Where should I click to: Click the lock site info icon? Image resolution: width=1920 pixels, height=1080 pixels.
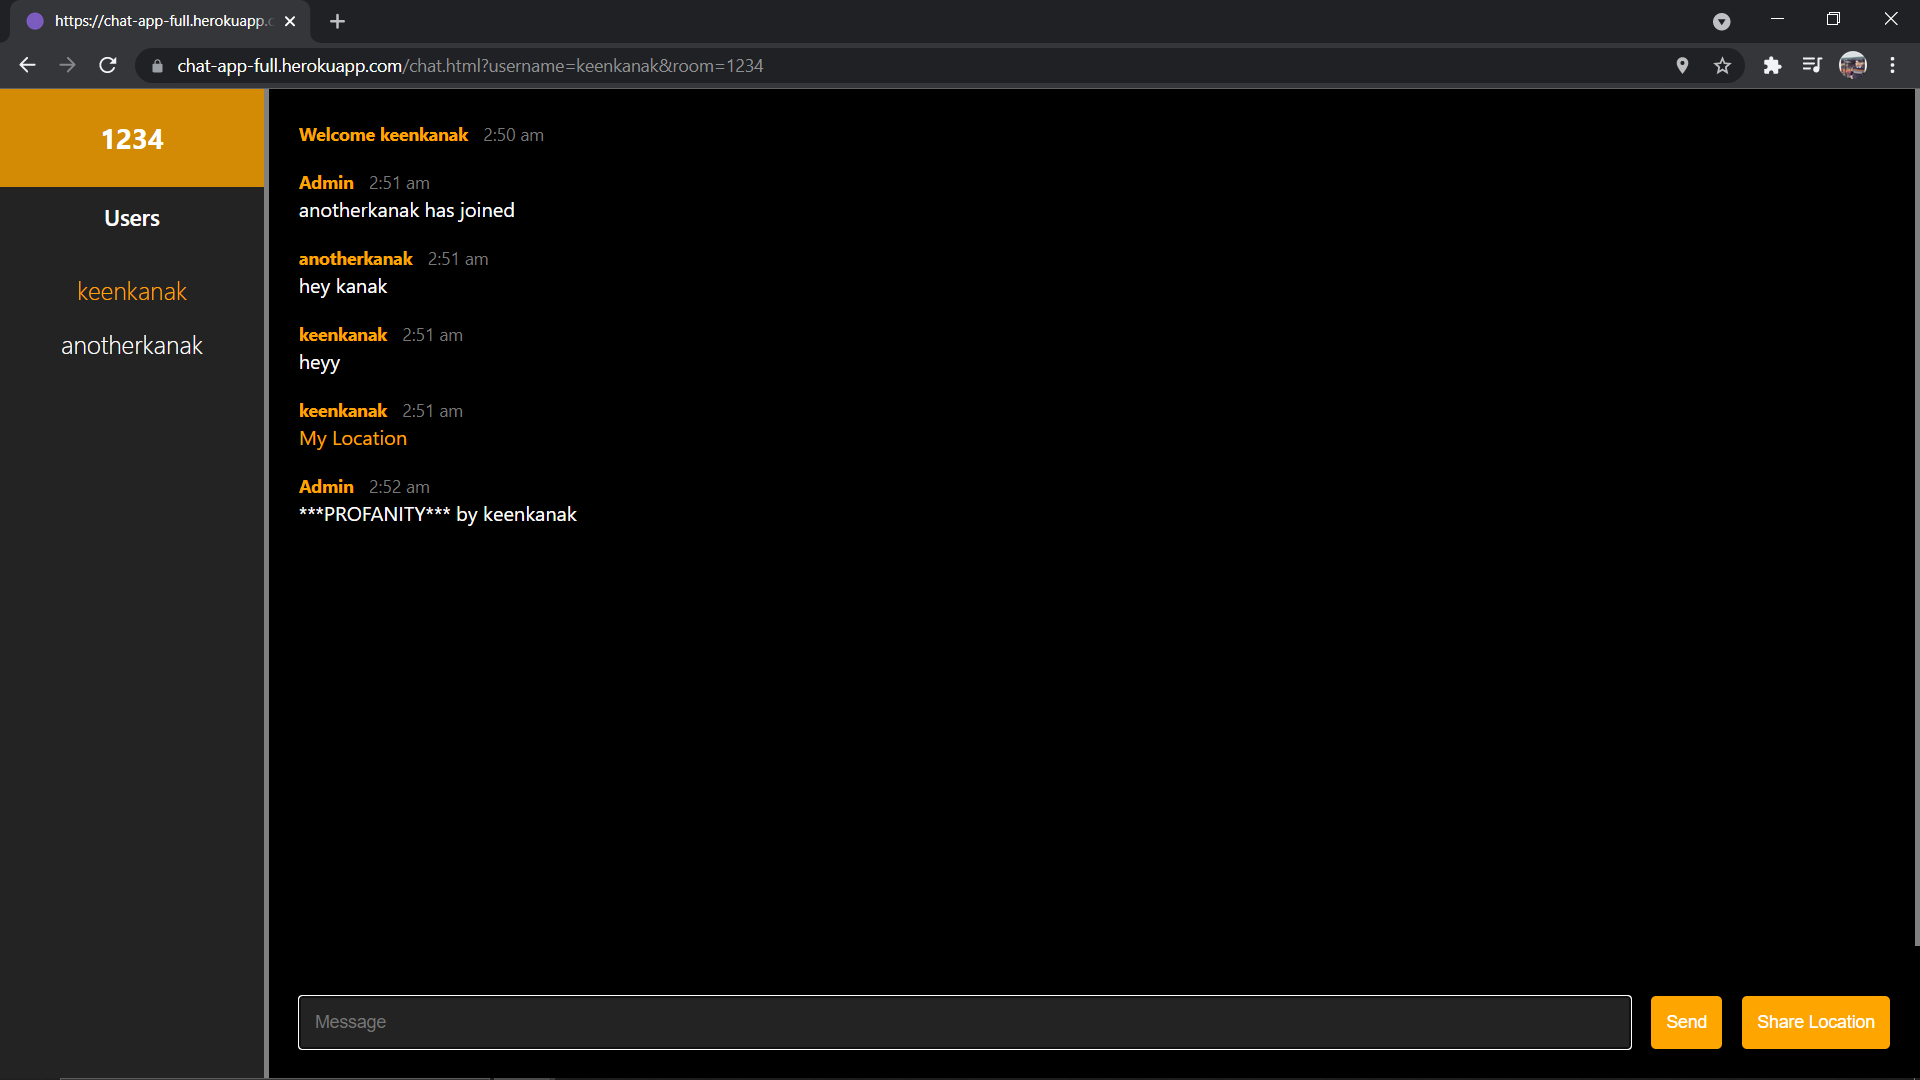click(157, 66)
